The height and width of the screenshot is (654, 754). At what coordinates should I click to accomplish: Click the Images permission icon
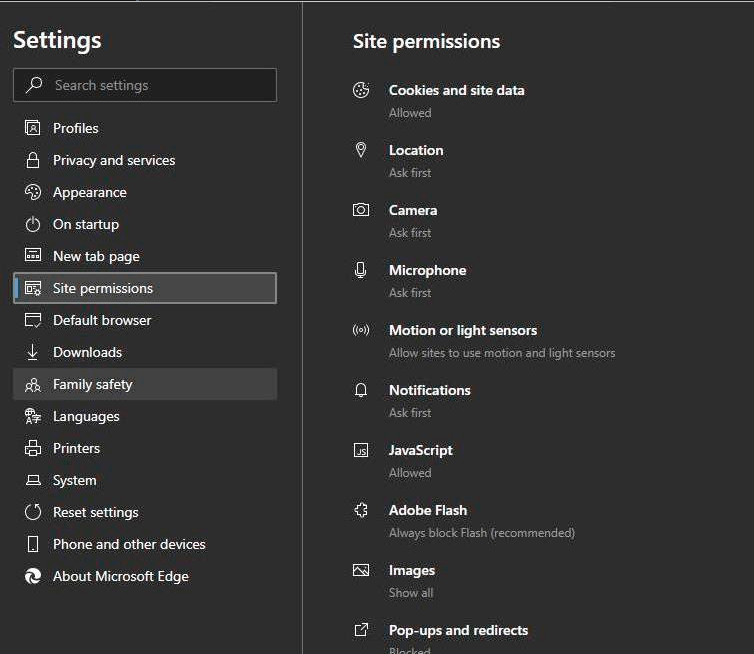(x=361, y=570)
